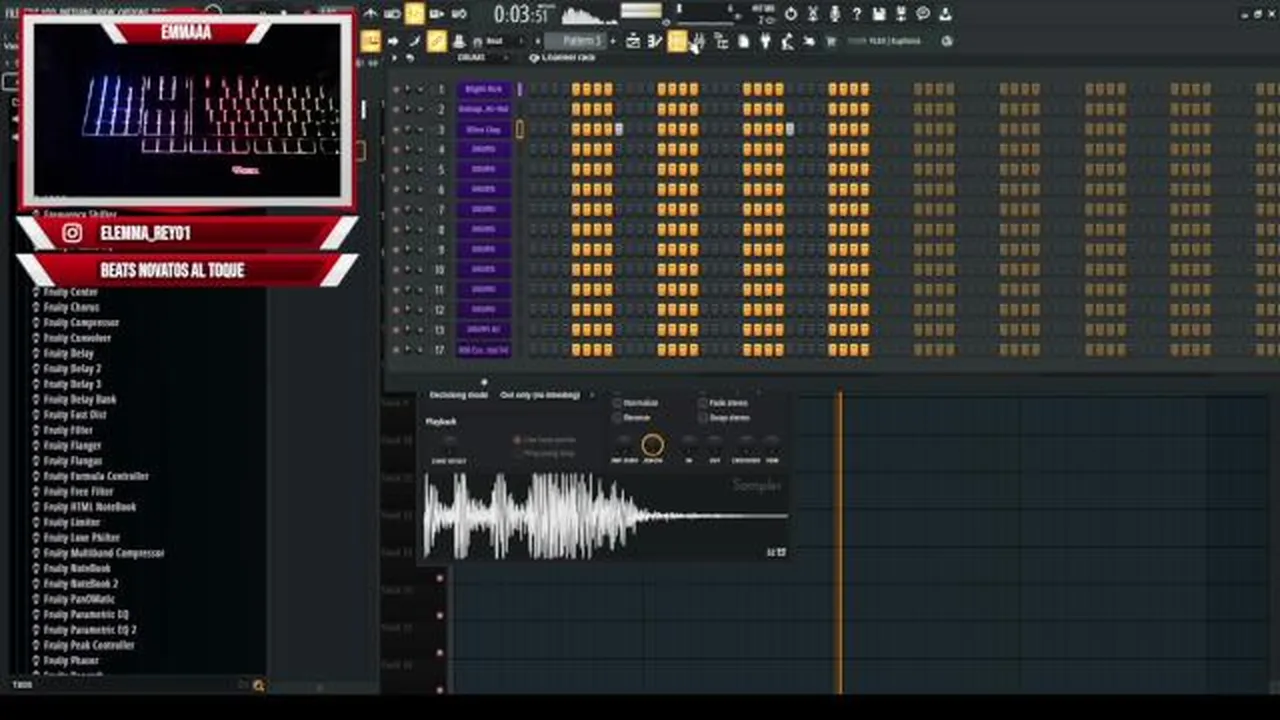Screen dimensions: 1280x720
Task: Click the microphone recording icon in top toolbar
Action: pos(835,14)
